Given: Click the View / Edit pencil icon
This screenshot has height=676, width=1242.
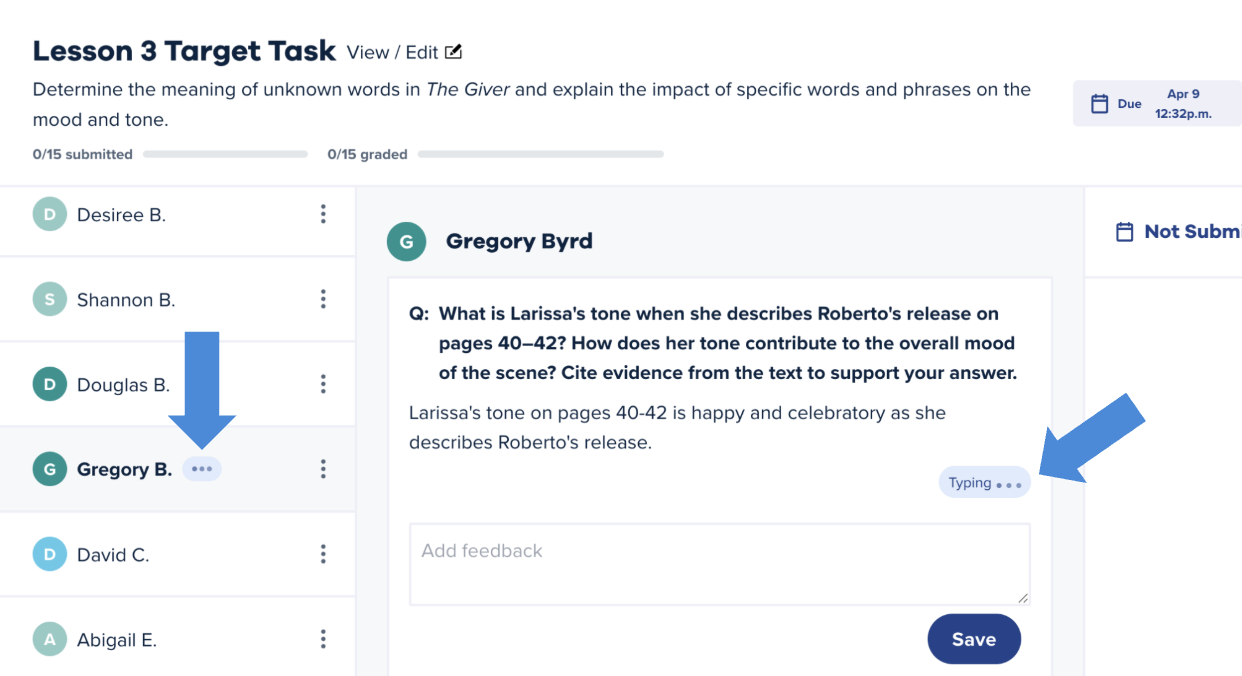Looking at the screenshot, I should click(454, 52).
